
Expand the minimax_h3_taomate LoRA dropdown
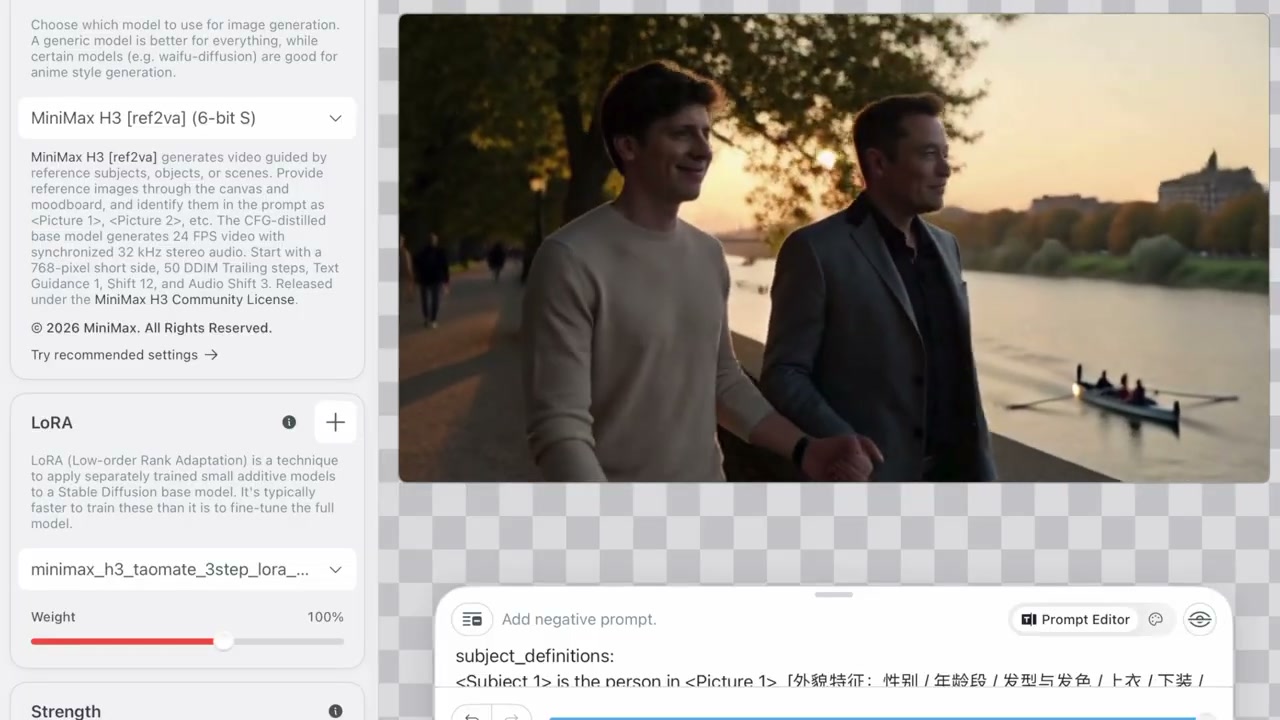[187, 569]
